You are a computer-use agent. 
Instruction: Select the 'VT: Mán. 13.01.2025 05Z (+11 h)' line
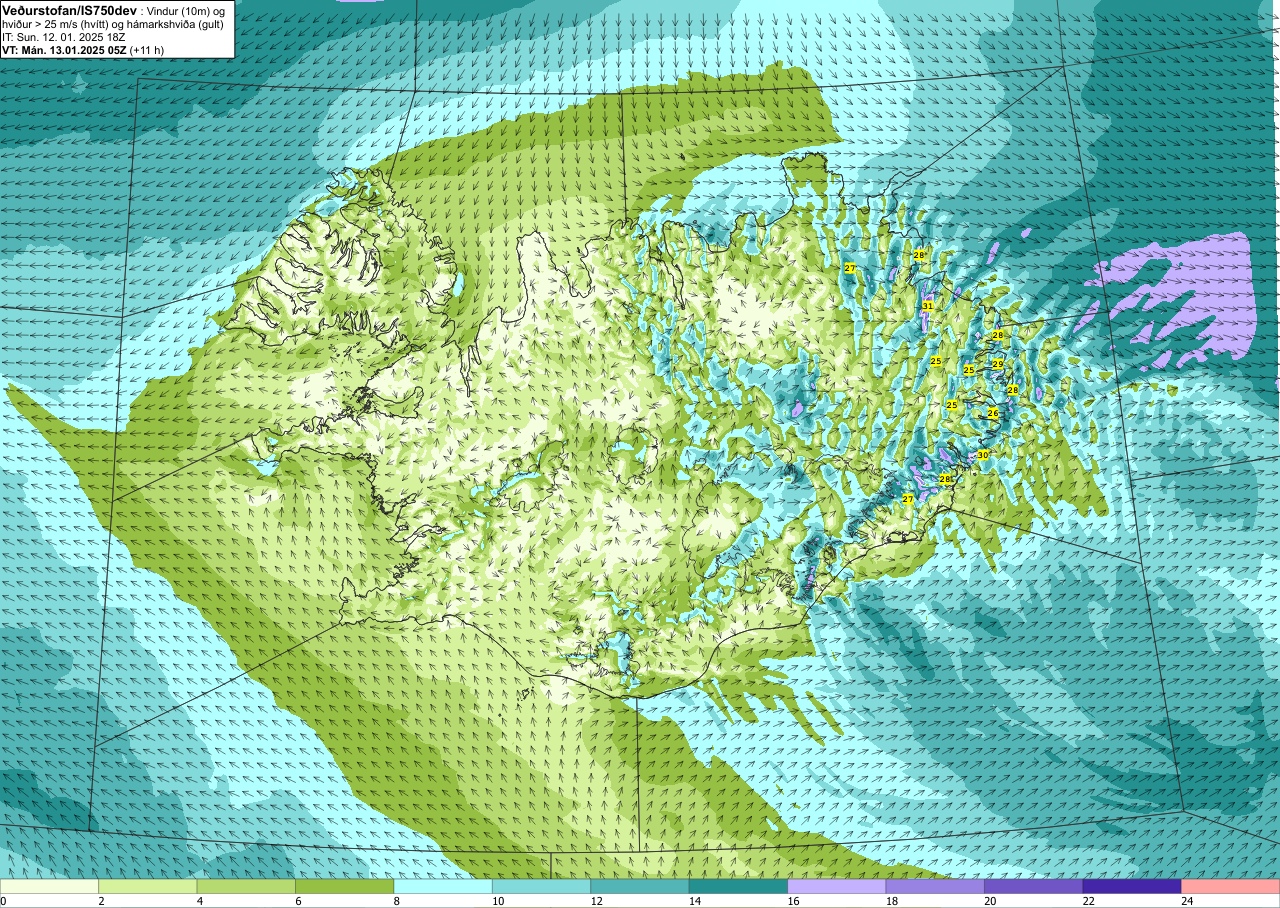coord(83,50)
